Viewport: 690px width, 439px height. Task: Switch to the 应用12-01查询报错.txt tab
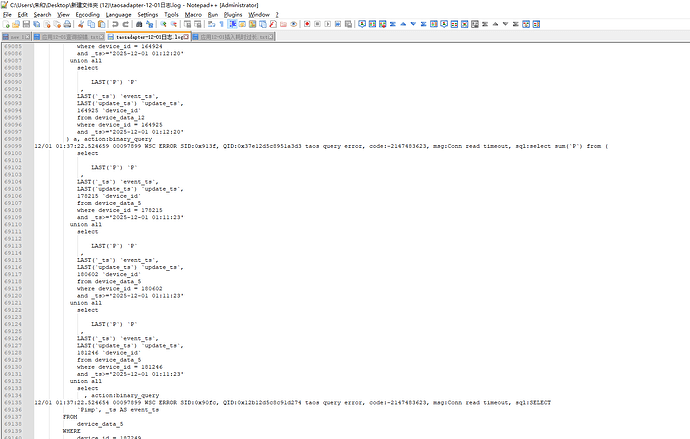tap(67, 37)
